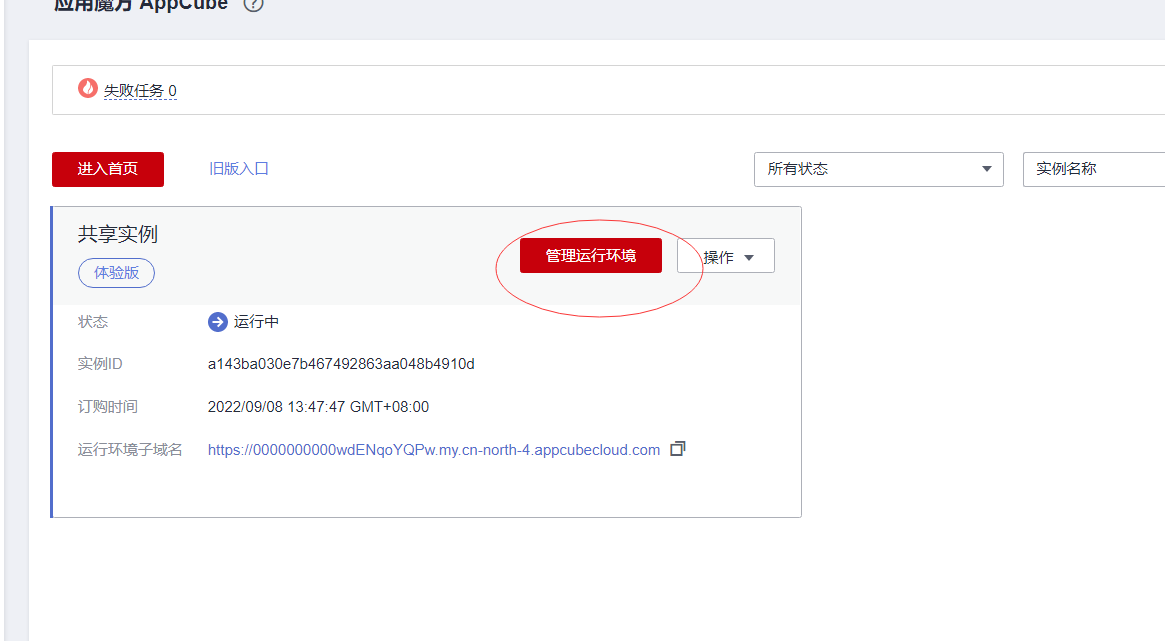Open the 旧版入口 link
The height and width of the screenshot is (641, 1165).
[x=238, y=169]
